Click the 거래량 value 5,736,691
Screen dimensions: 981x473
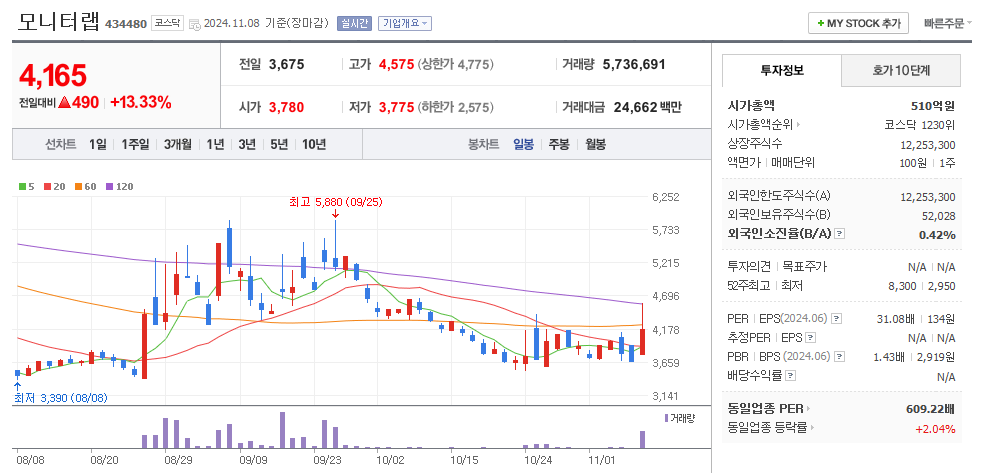634,64
